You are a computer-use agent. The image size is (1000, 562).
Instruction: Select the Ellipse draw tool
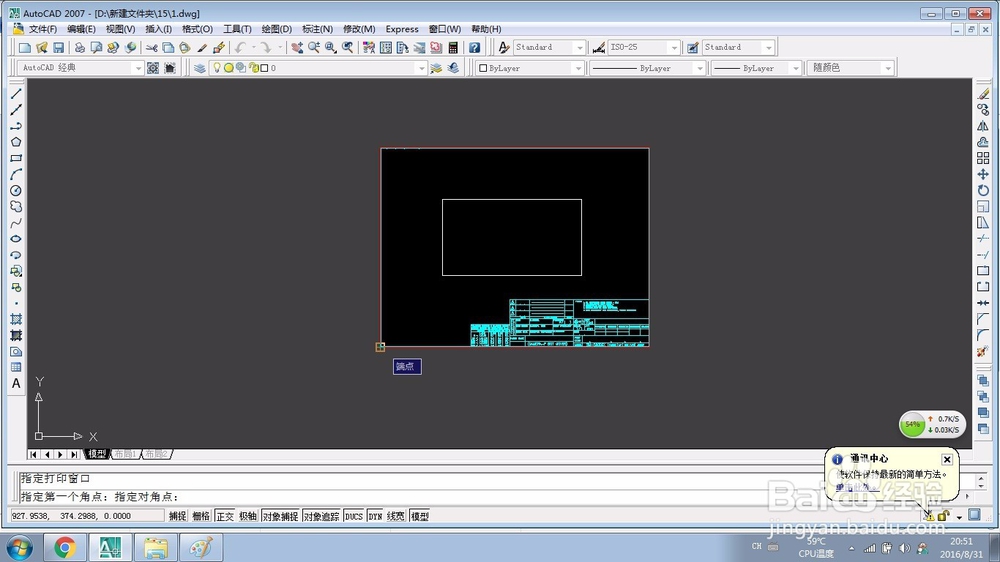pos(16,239)
